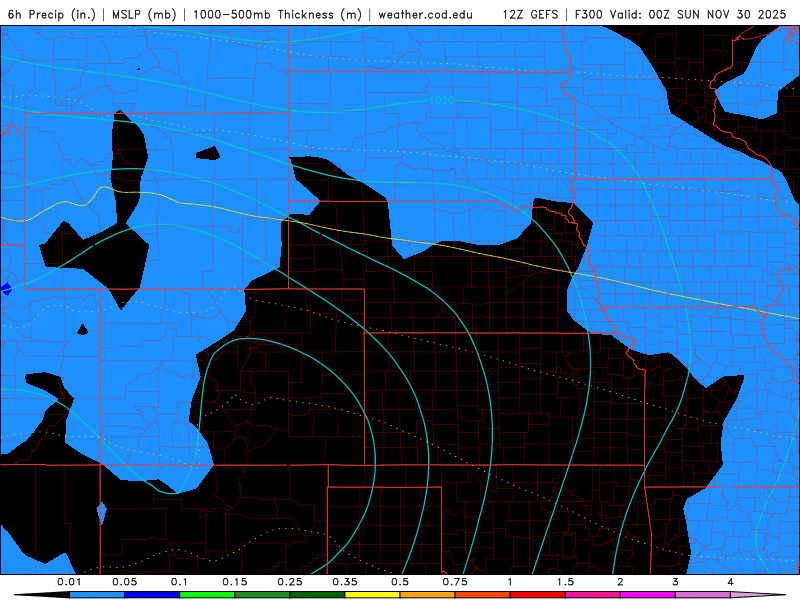This screenshot has height=600, width=800.
Task: Click the '0.25' legend value
Action: click(290, 582)
